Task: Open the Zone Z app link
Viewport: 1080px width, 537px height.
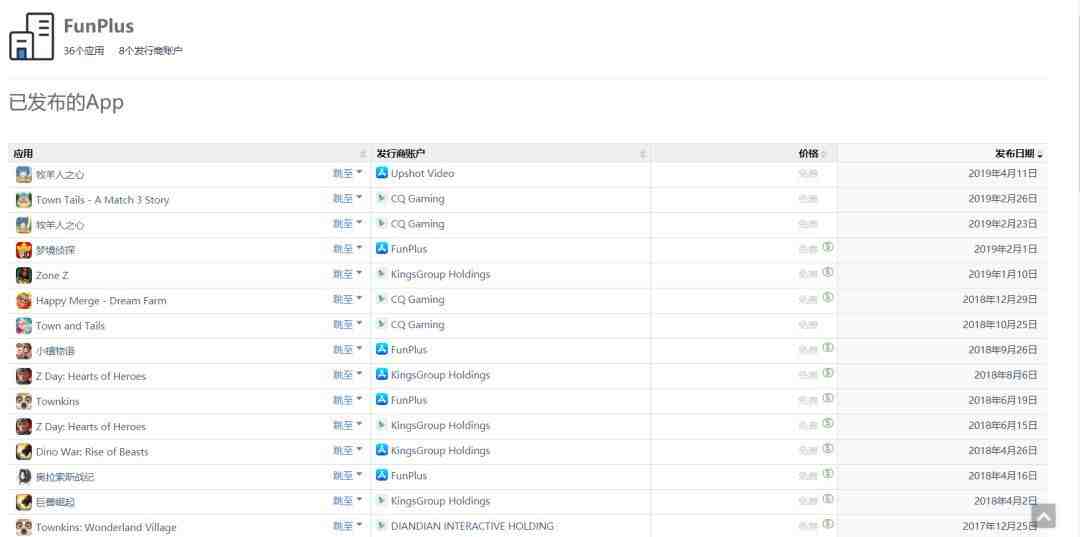Action: click(52, 275)
